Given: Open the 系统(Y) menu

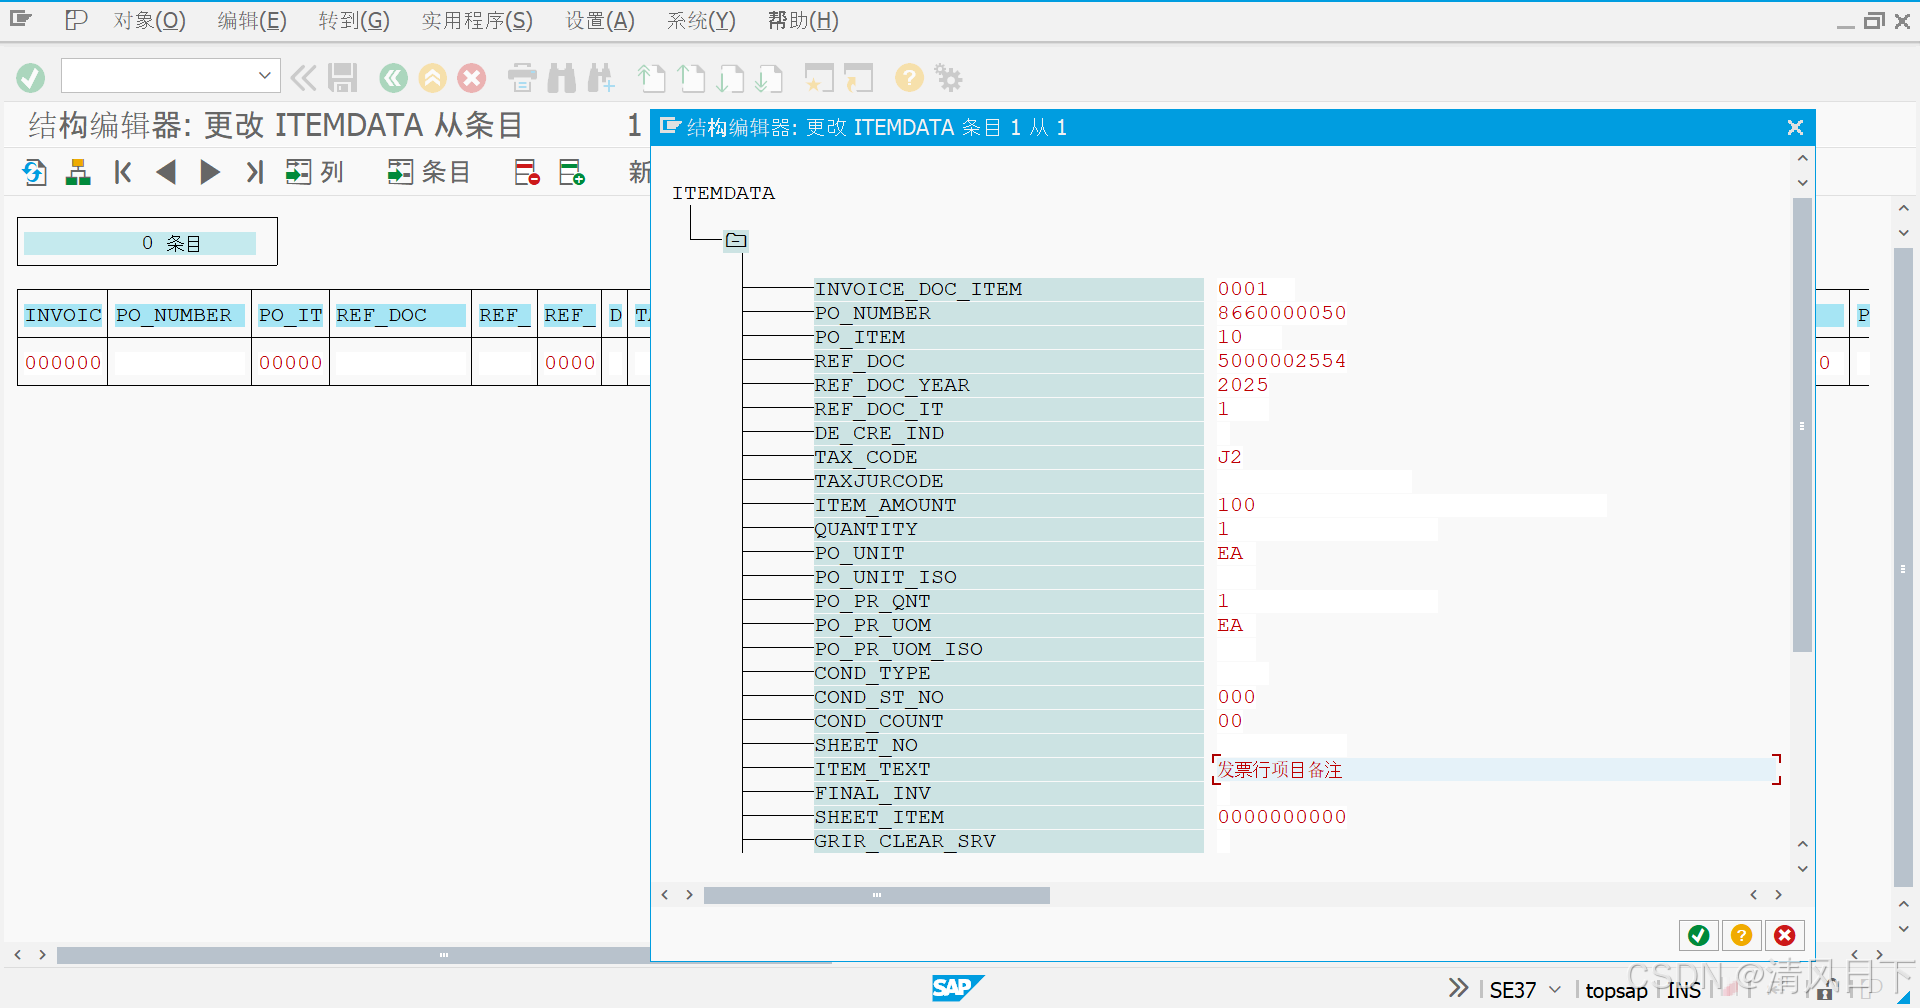Looking at the screenshot, I should pyautogui.click(x=700, y=20).
